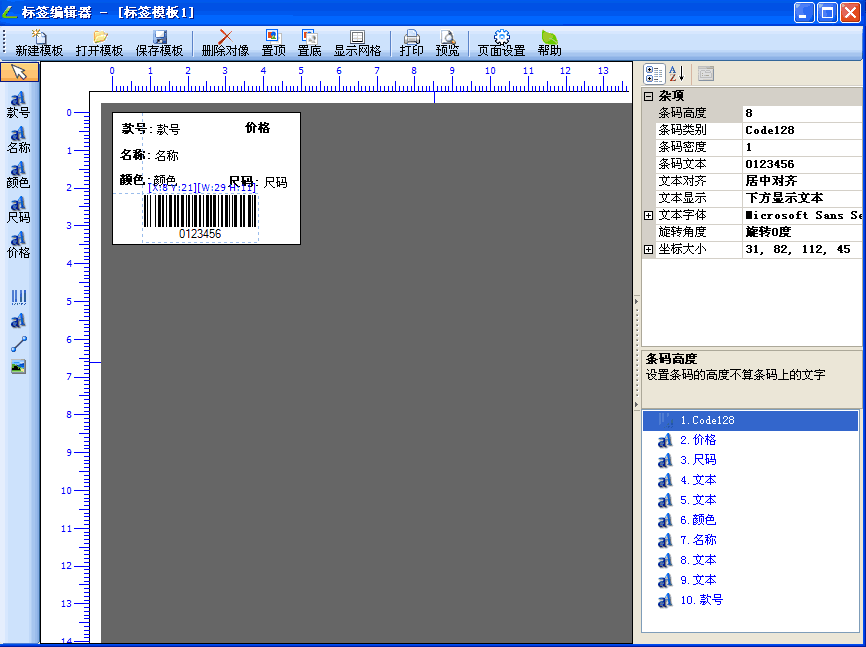
Task: Expand the 文本字体 font property
Action: 648,215
